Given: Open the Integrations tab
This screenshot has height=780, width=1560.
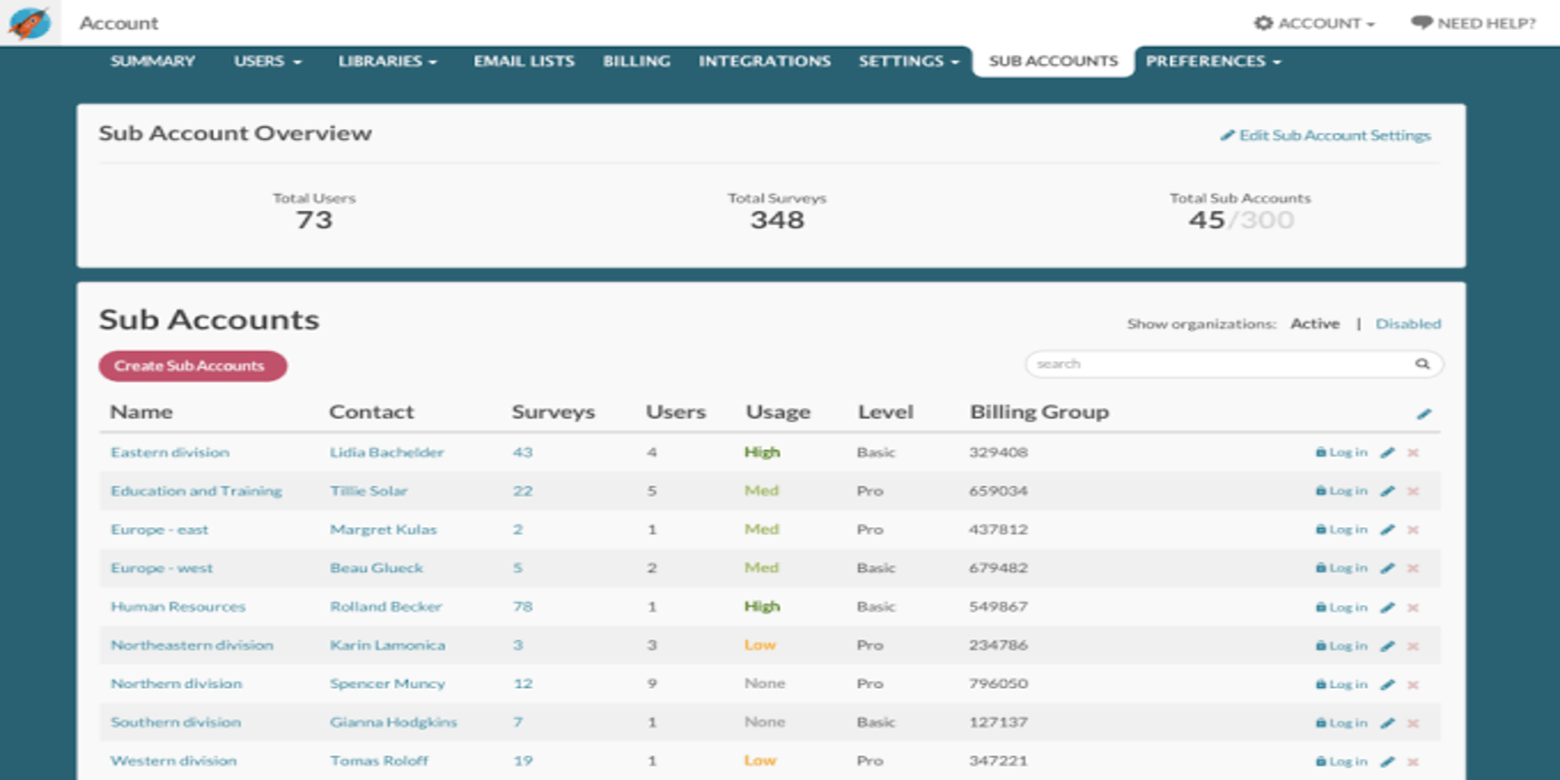Looking at the screenshot, I should pyautogui.click(x=764, y=61).
